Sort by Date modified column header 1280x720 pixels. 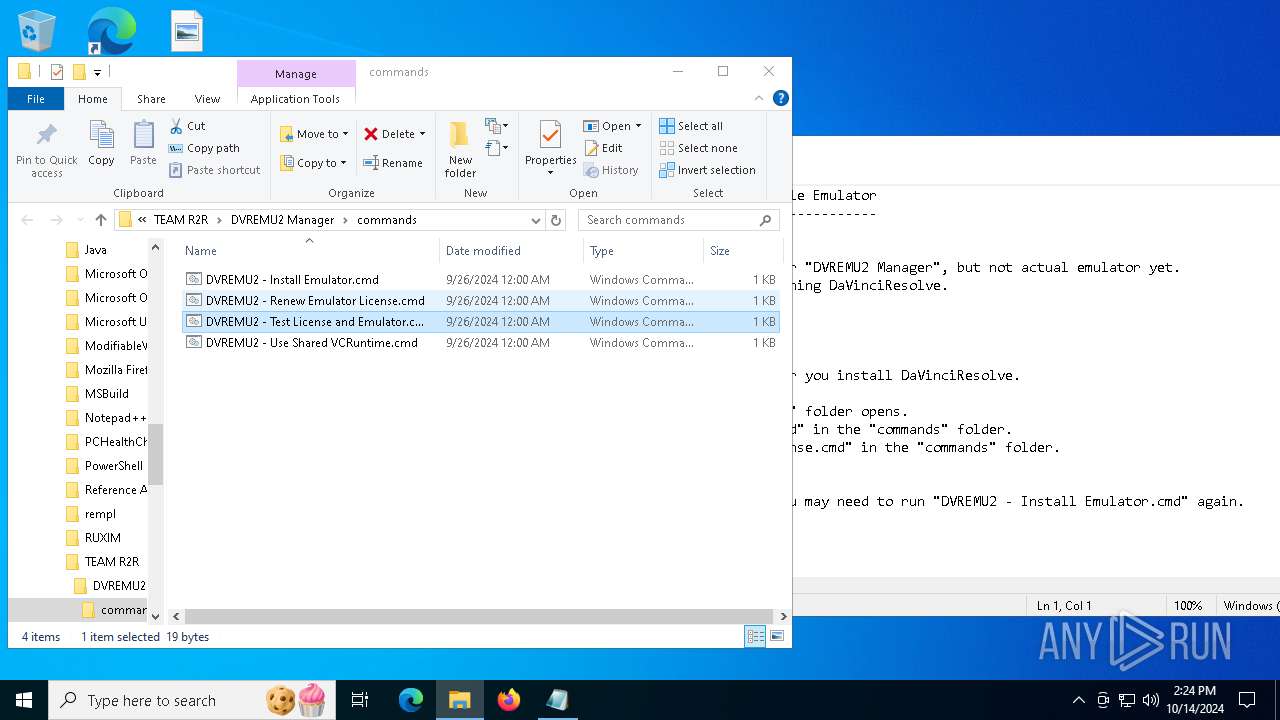(511, 250)
